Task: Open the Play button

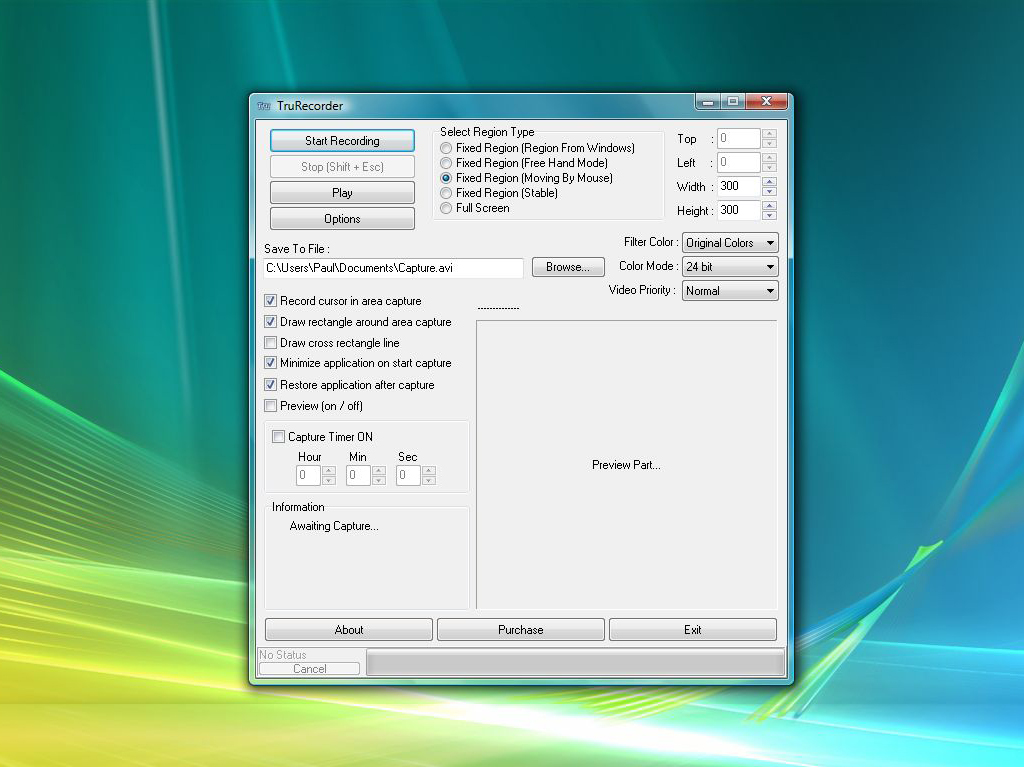Action: [342, 193]
